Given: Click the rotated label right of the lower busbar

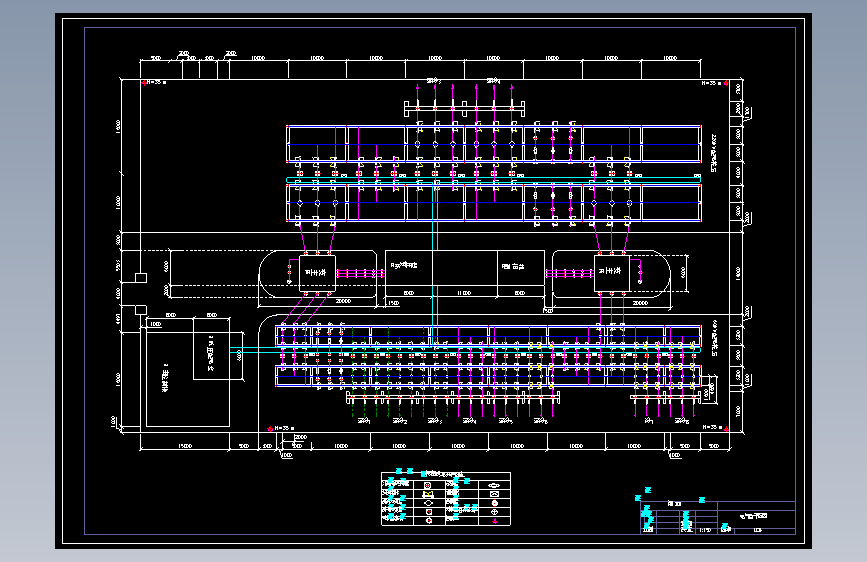Looking at the screenshot, I should [x=715, y=337].
